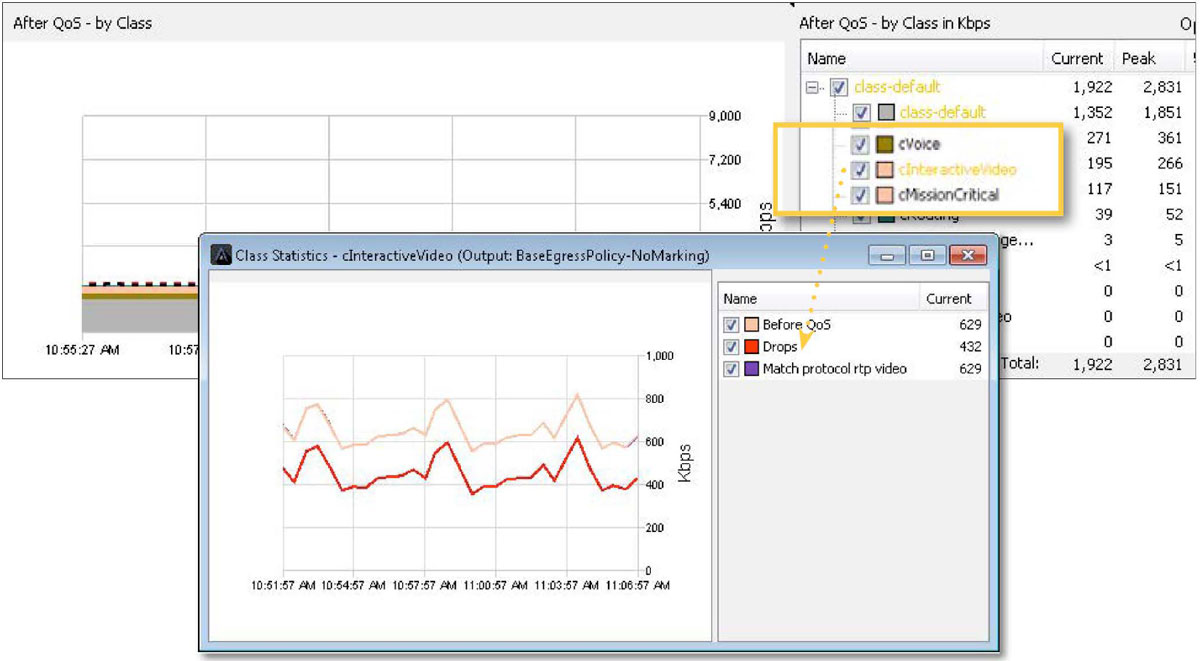Select the cInteractiveVideo class label
The width and height of the screenshot is (1200, 661).
(957, 170)
